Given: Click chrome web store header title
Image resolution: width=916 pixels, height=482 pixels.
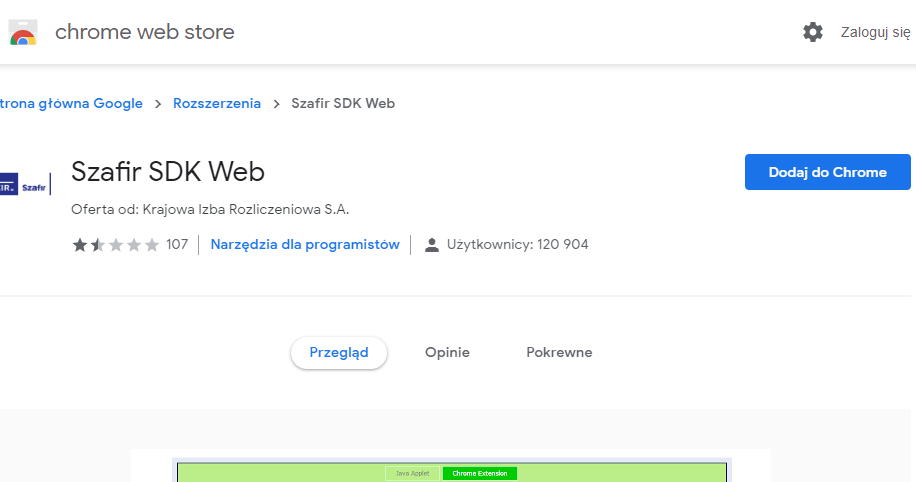Looking at the screenshot, I should (x=145, y=32).
